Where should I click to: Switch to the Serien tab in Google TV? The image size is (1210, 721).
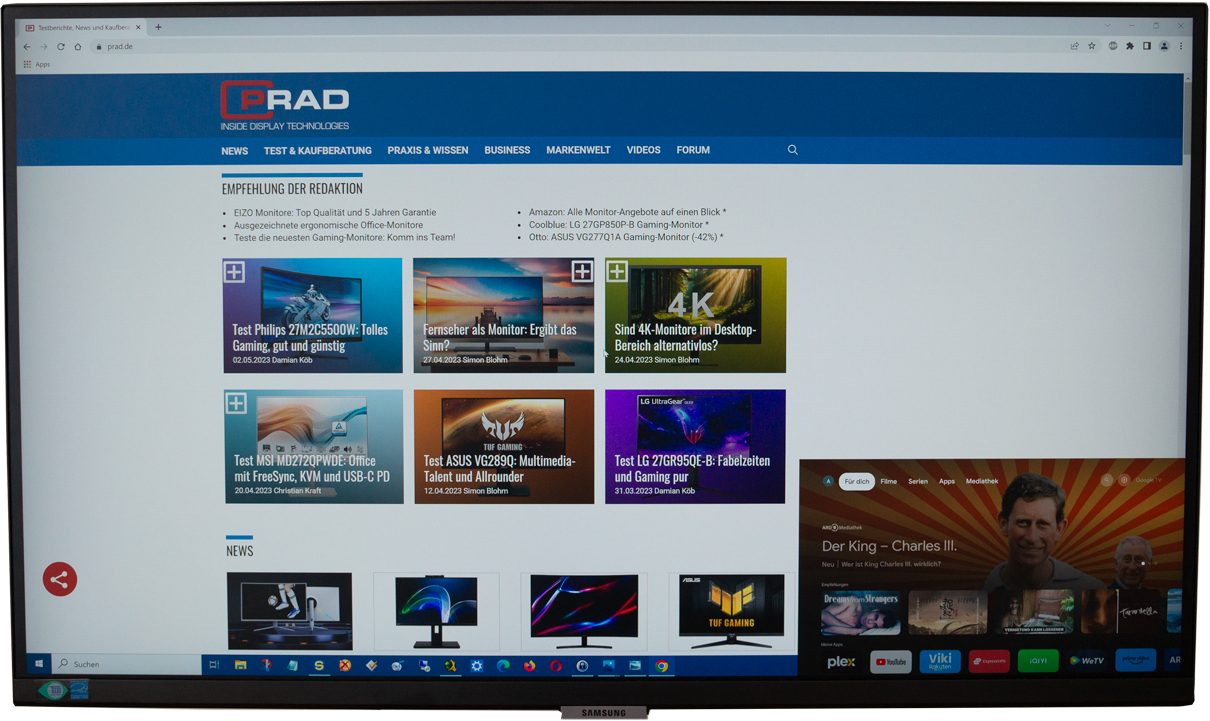[x=918, y=481]
